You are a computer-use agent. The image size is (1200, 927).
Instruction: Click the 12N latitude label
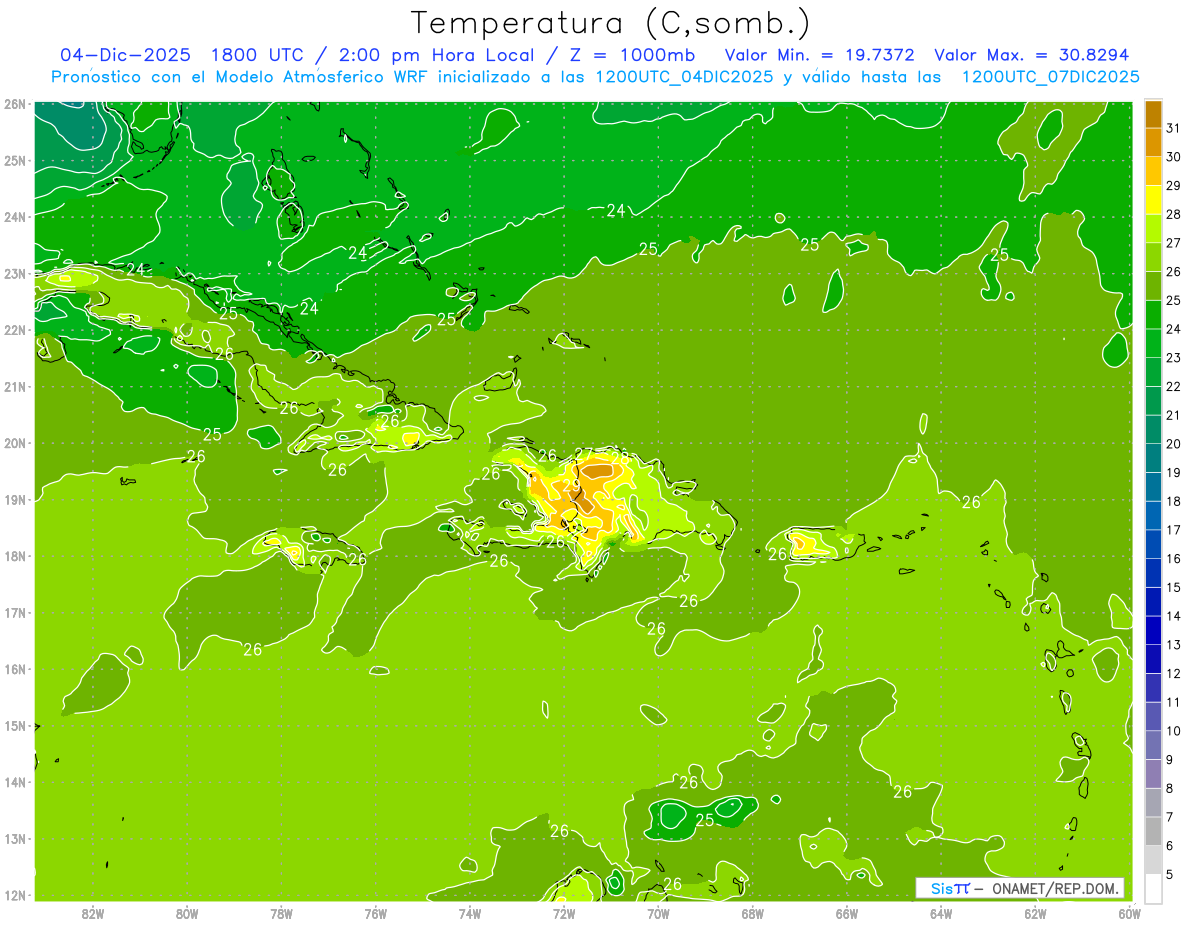[x=14, y=895]
